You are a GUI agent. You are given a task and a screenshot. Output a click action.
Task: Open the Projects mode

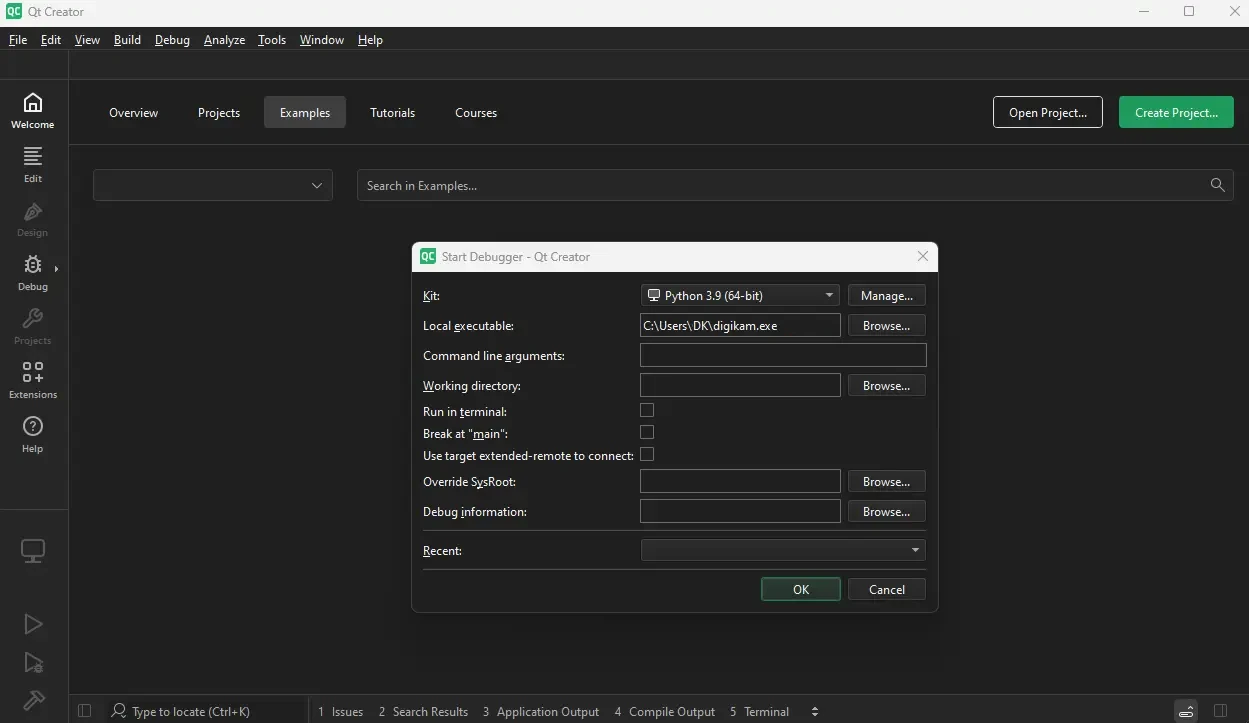pos(32,327)
